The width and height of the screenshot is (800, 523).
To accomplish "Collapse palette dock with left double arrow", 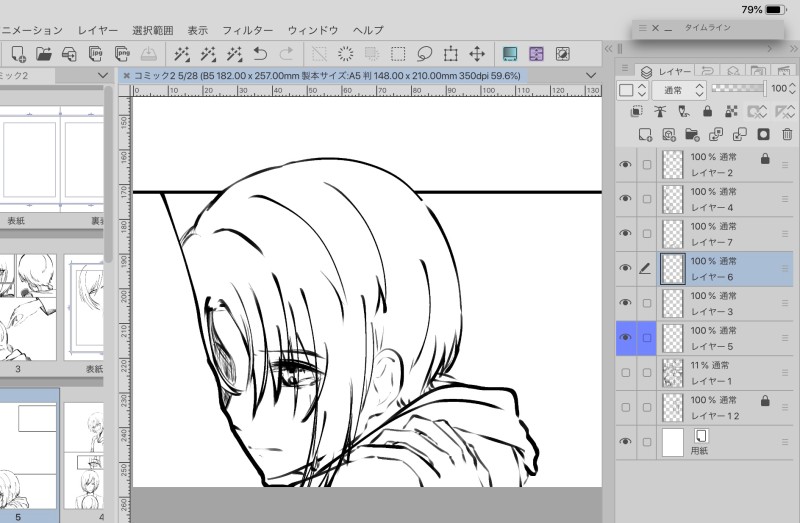I will [x=608, y=49].
